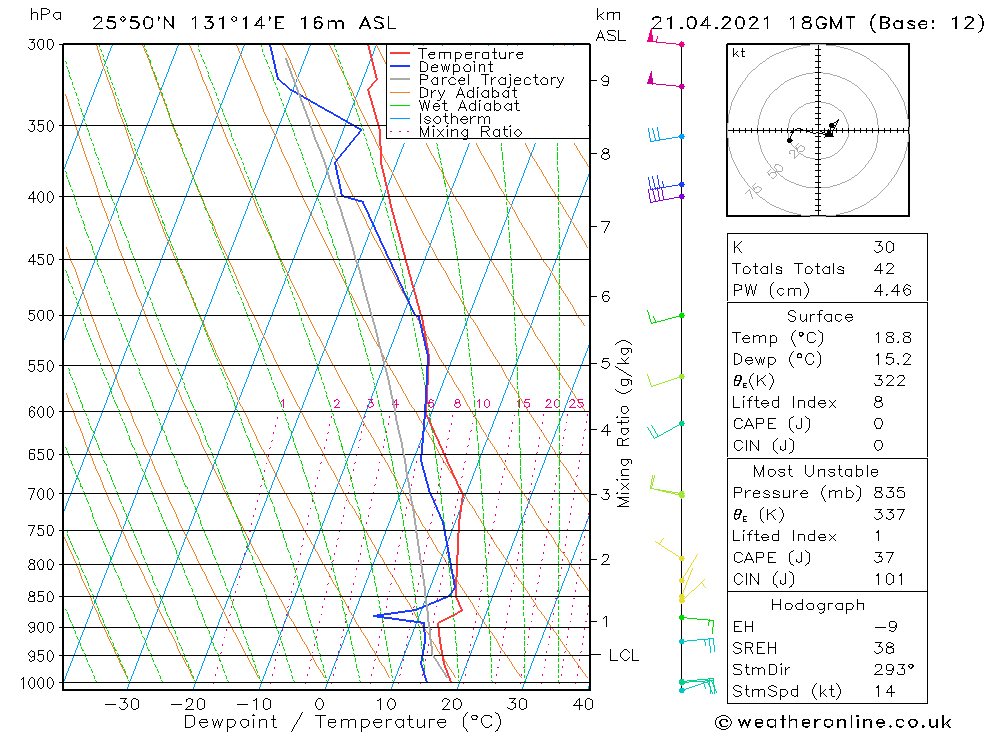The height and width of the screenshot is (733, 1000).
Task: Click the weatheronline.co.uk copyright text
Action: (833, 722)
